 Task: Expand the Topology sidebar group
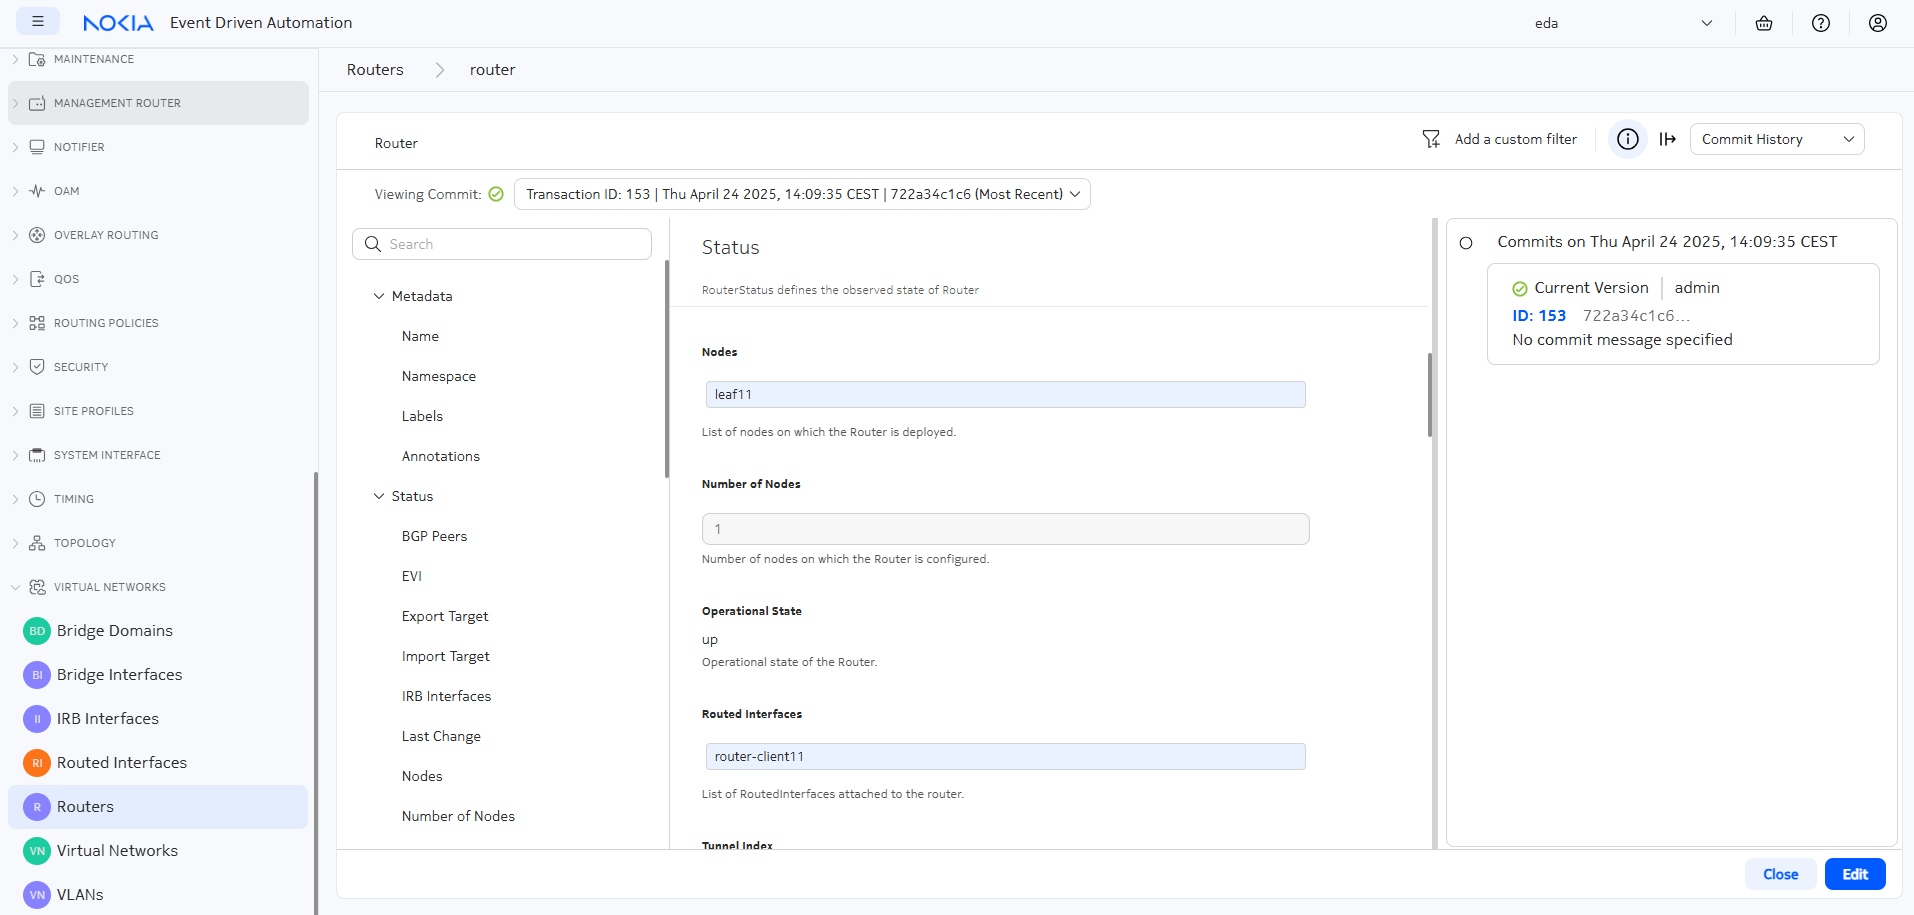click(x=15, y=543)
